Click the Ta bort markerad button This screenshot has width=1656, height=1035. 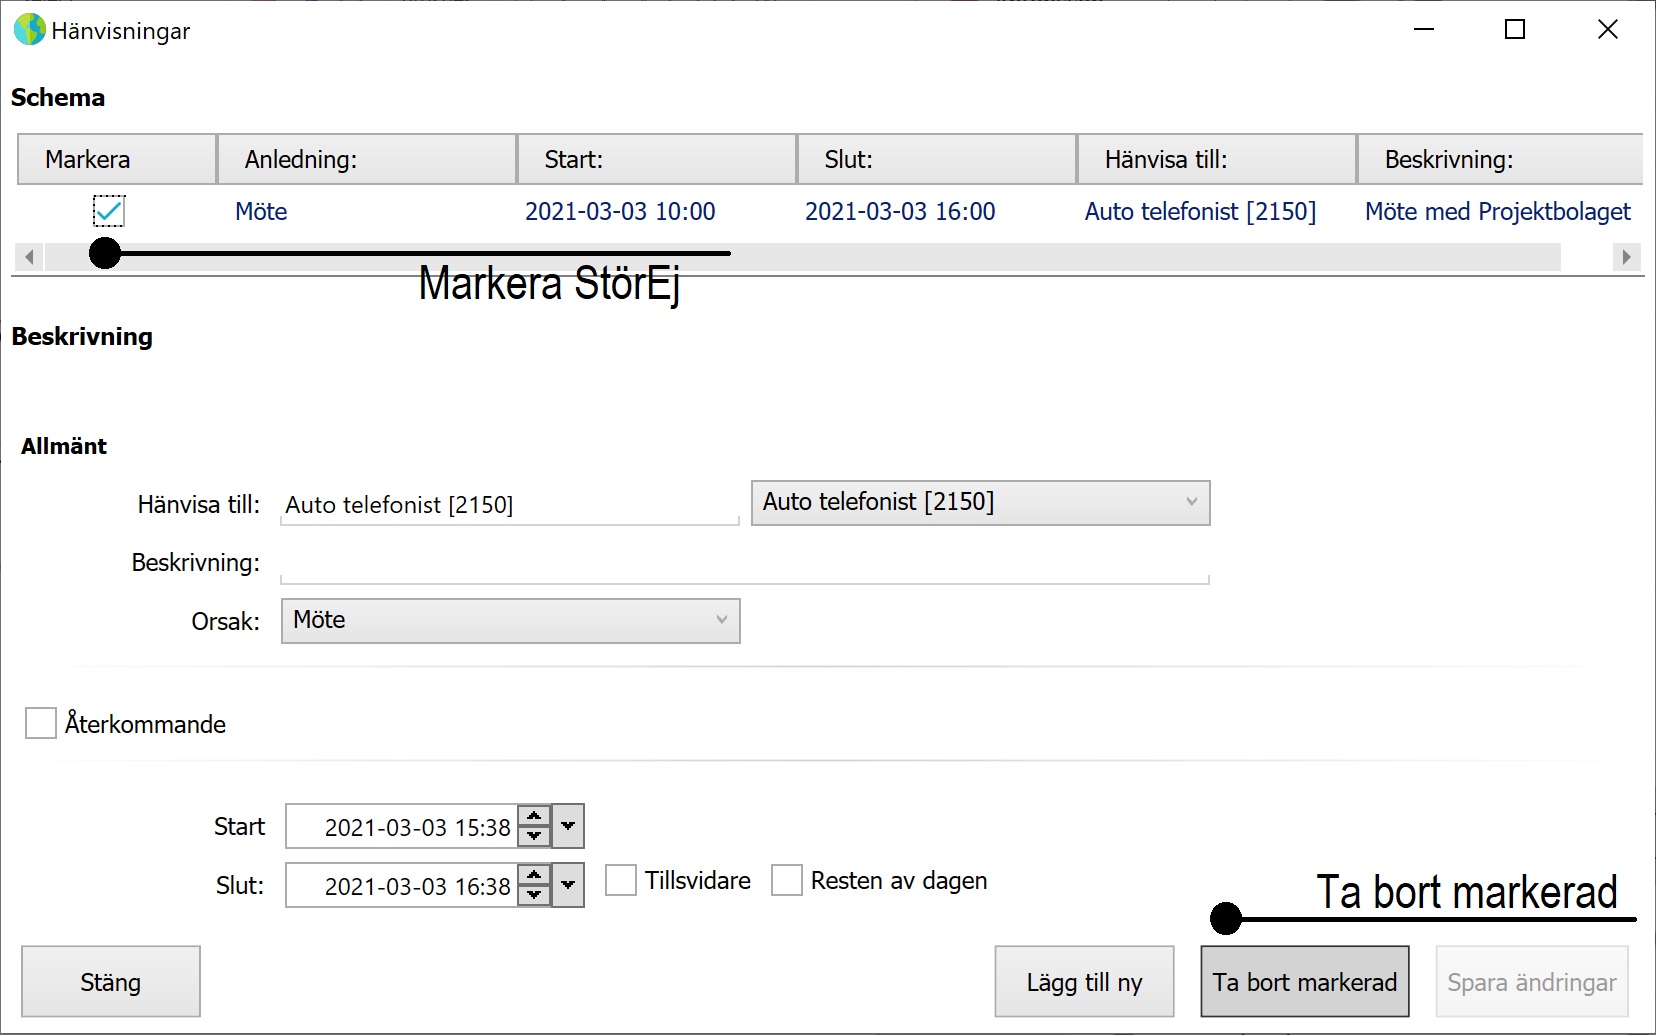point(1305,982)
